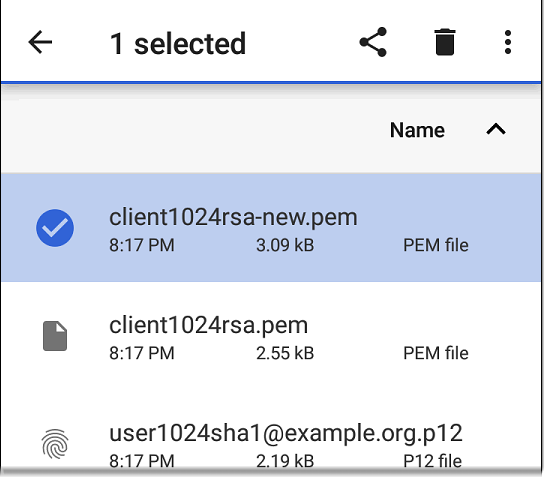Click the 8:17 PM time of client1024rsa.pem

142,353
